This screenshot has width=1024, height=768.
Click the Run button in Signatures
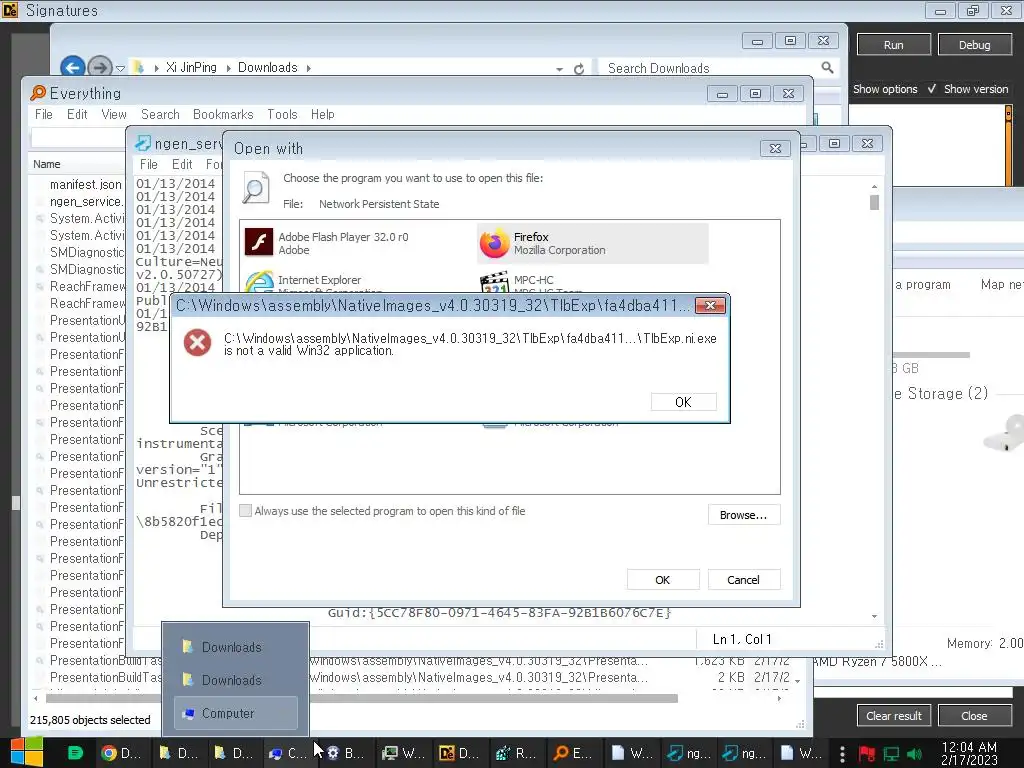click(x=893, y=45)
